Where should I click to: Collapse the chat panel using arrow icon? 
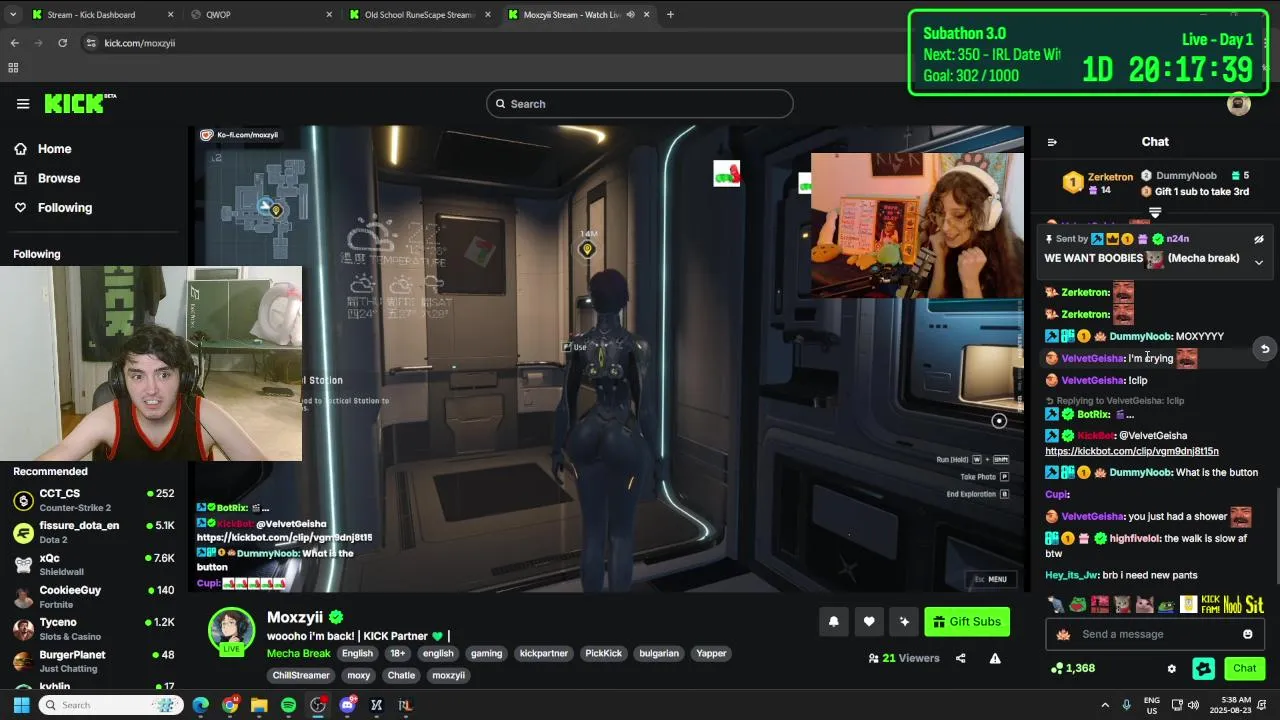[x=1052, y=142]
